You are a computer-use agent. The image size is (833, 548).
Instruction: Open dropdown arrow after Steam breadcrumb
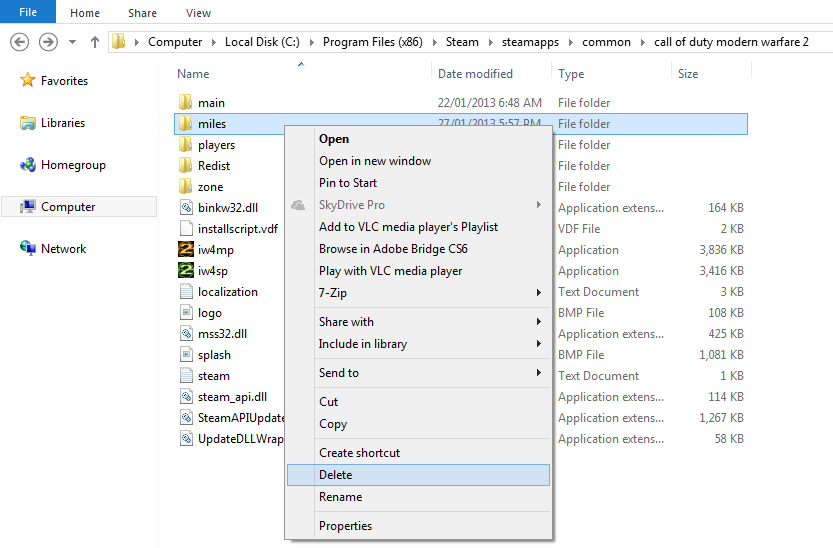(x=490, y=42)
